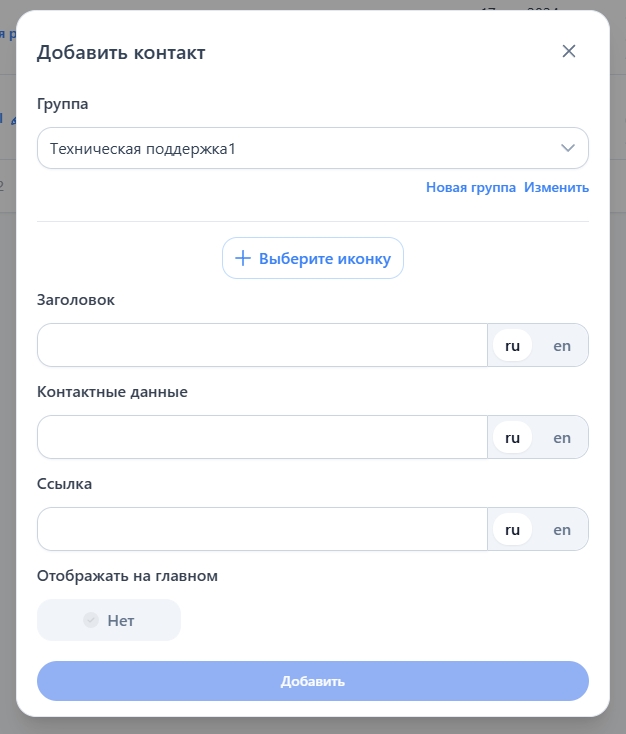
Task: Close the Добавить контакт dialog
Action: point(569,51)
